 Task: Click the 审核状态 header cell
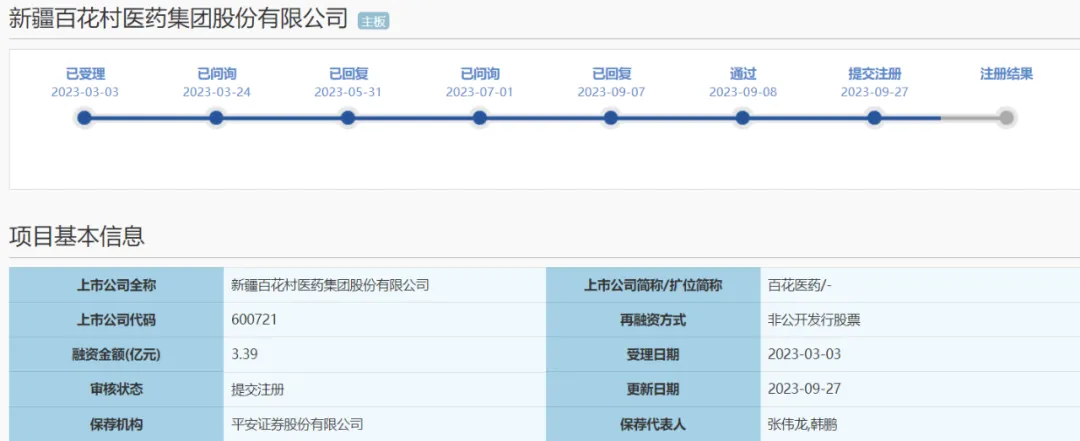coord(116,389)
